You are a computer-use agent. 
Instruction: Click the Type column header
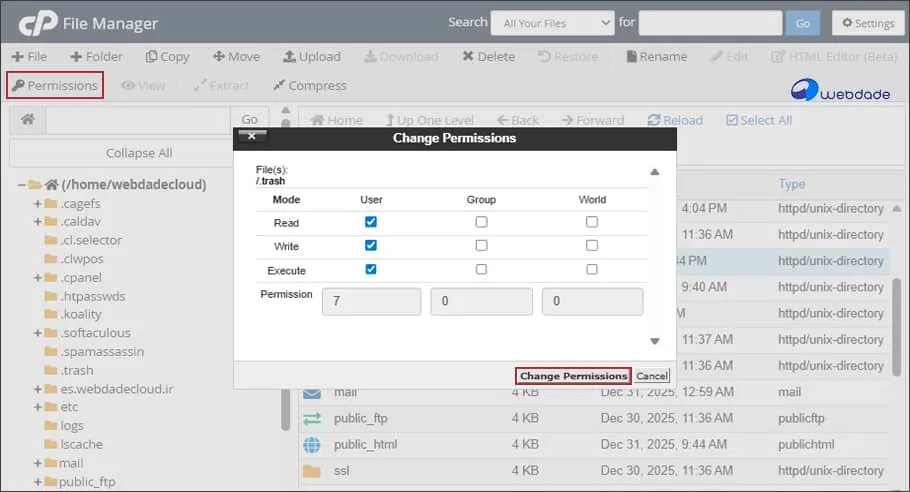pyautogui.click(x=792, y=184)
